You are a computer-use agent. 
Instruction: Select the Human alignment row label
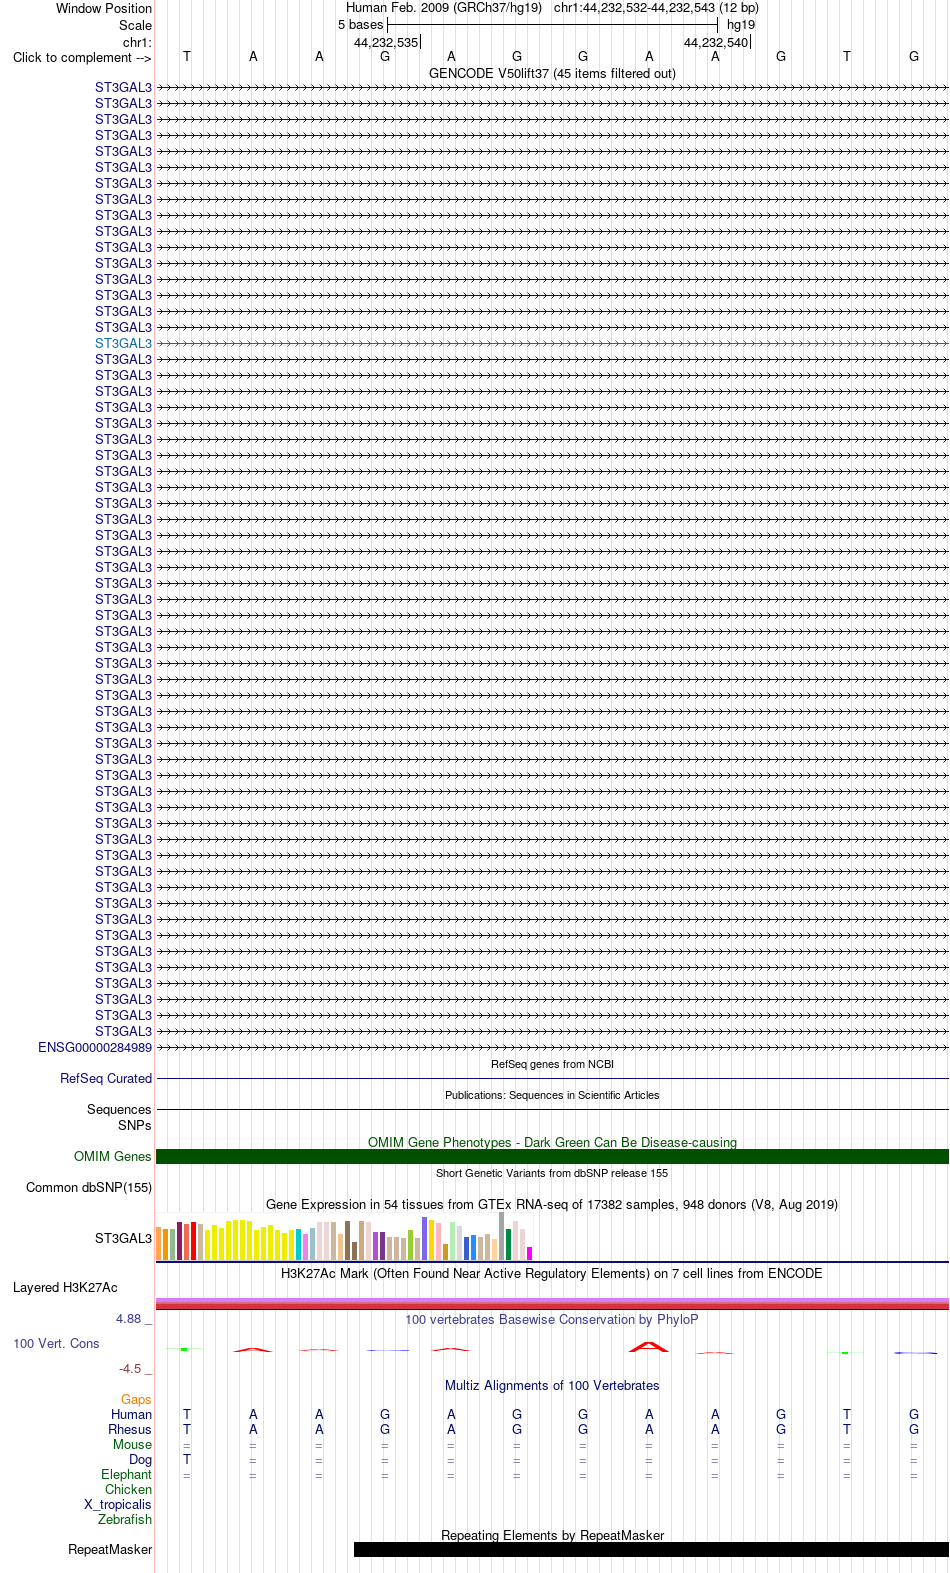pyautogui.click(x=131, y=1414)
